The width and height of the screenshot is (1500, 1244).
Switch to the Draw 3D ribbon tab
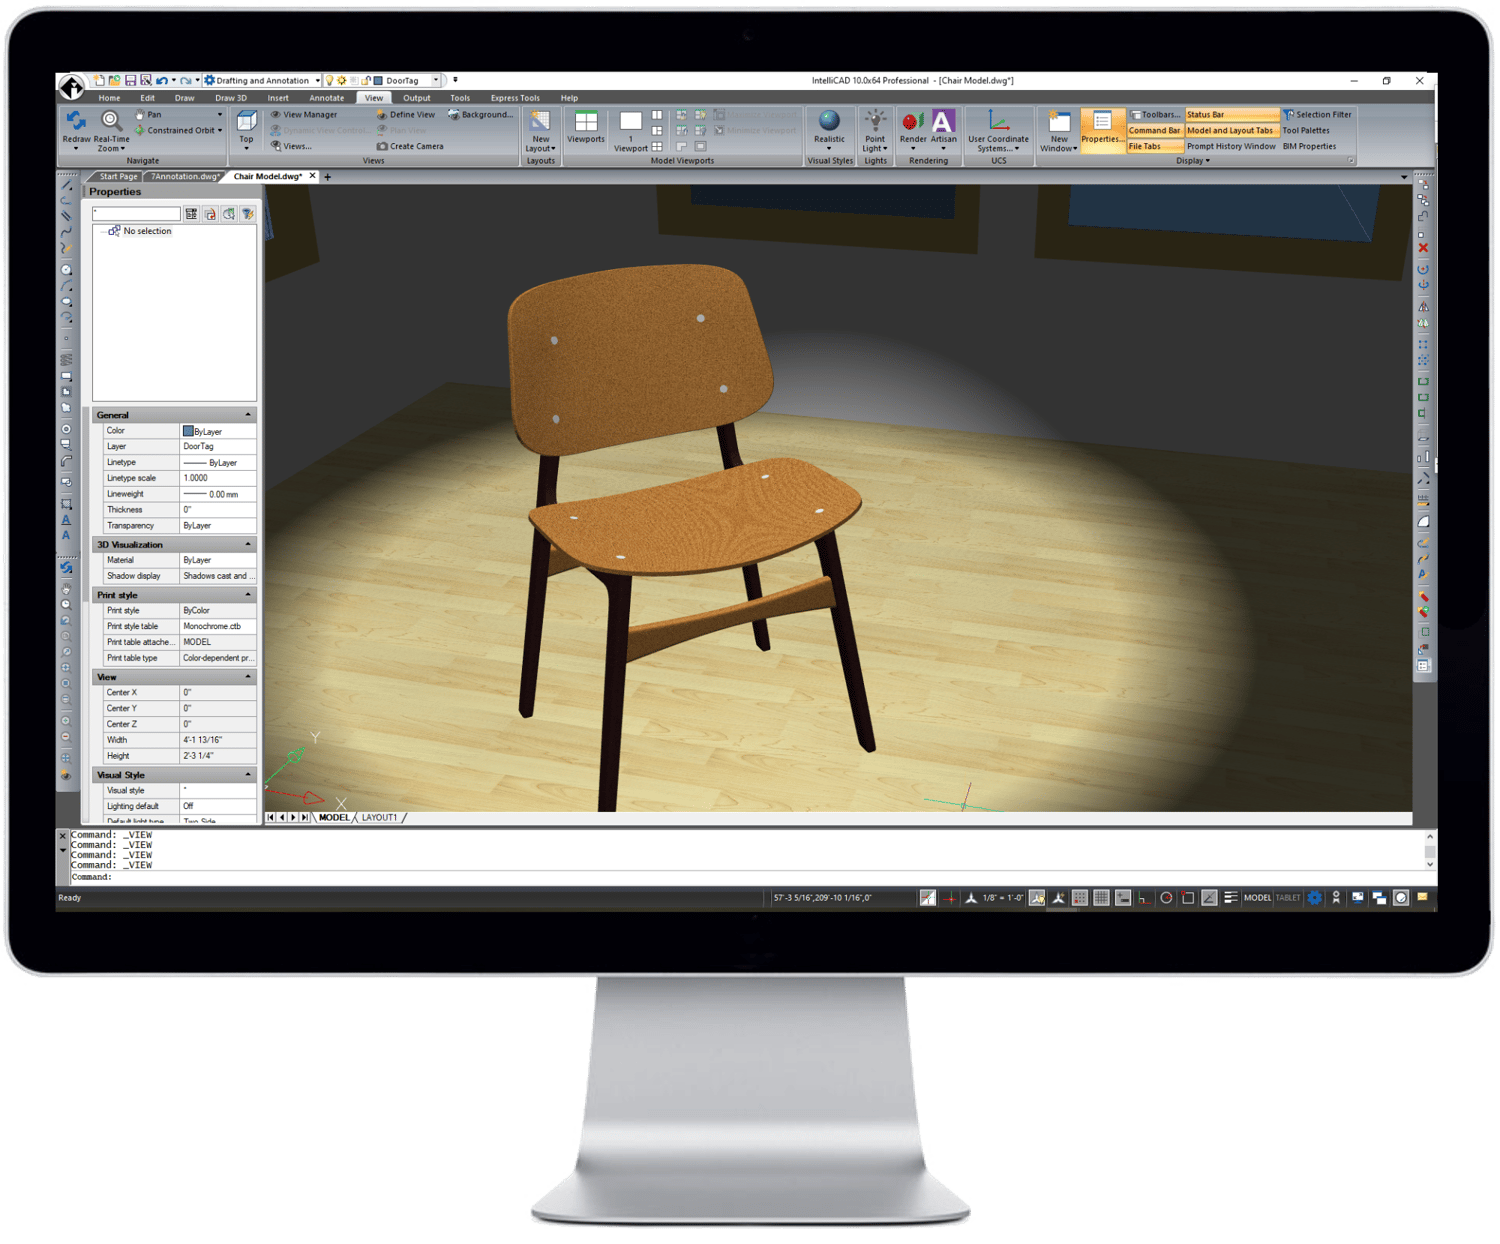pos(232,98)
